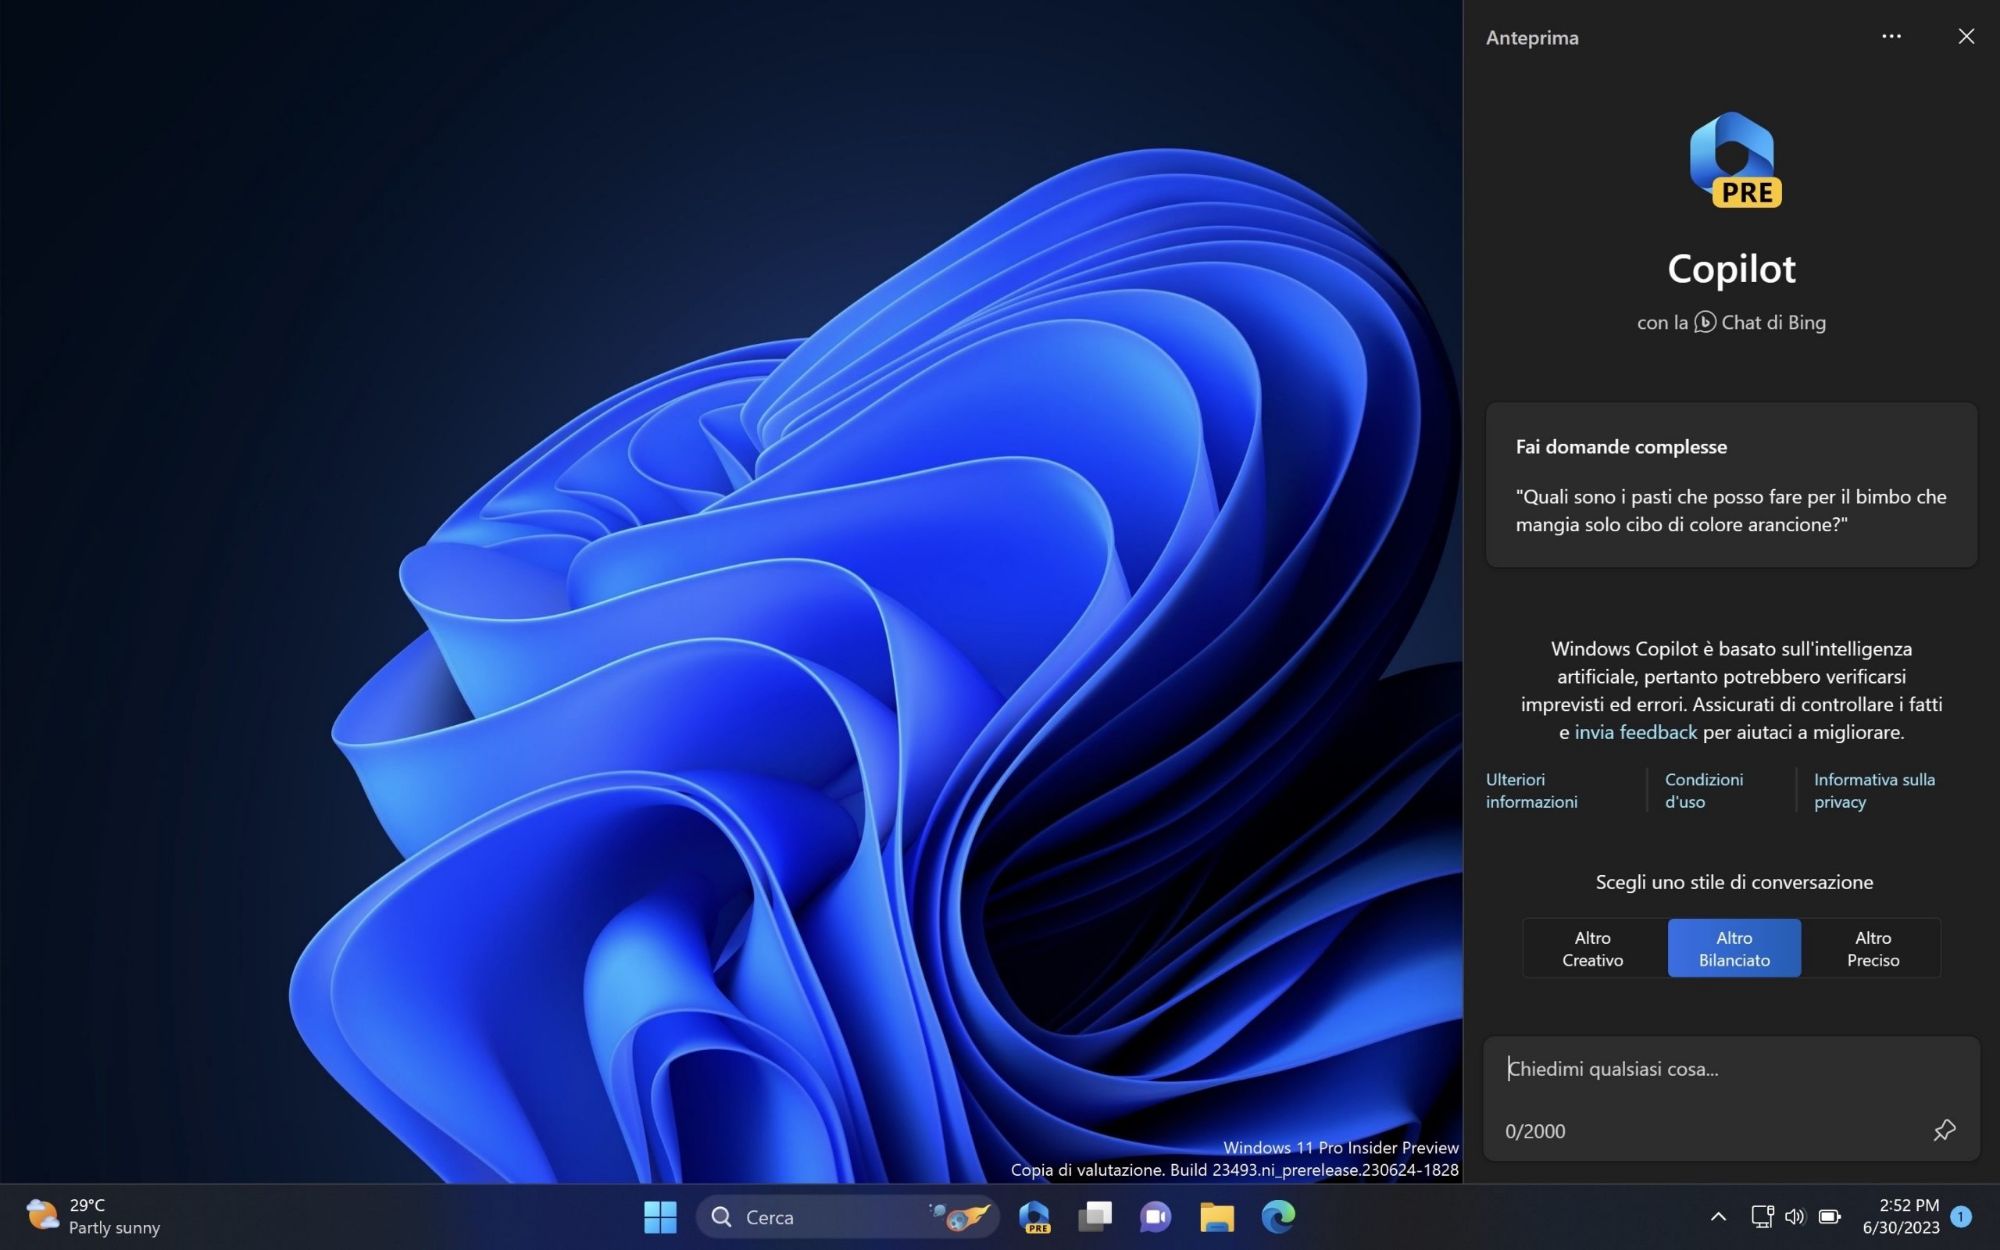Select the 'Altro Bilanciato' conversation style
Screen dimensions: 2000x1250
point(1732,948)
